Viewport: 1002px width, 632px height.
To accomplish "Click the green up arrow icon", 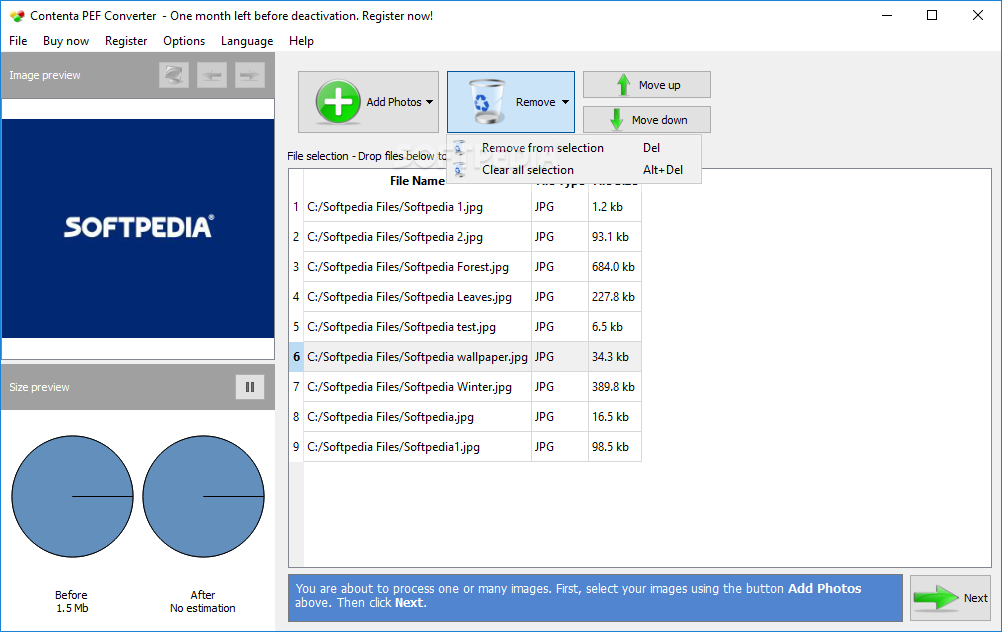I will pos(623,84).
